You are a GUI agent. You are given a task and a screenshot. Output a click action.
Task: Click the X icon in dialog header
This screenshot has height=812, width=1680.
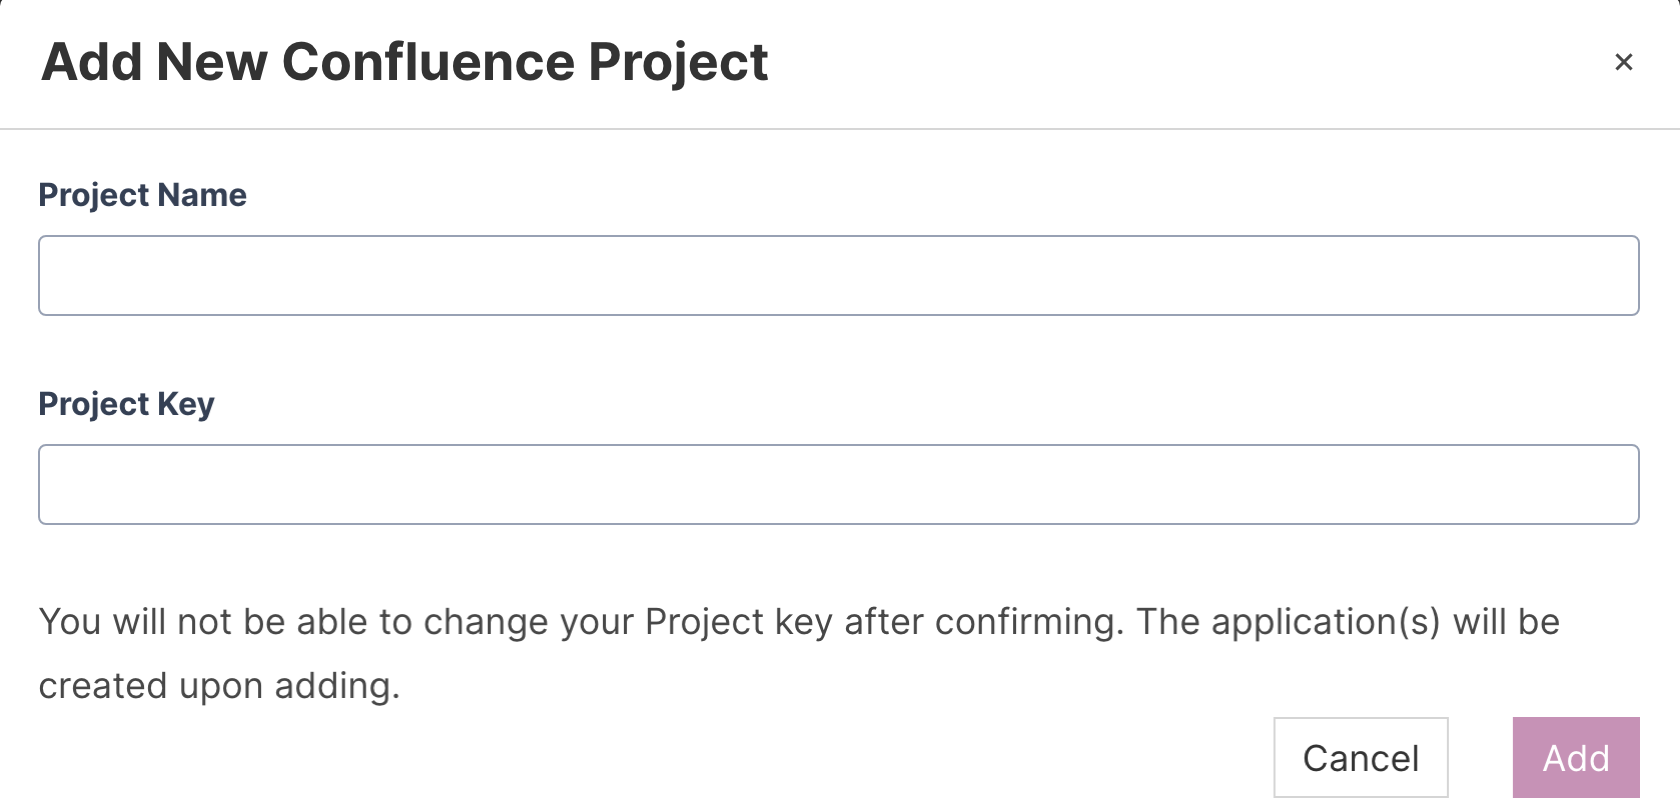click(1623, 62)
